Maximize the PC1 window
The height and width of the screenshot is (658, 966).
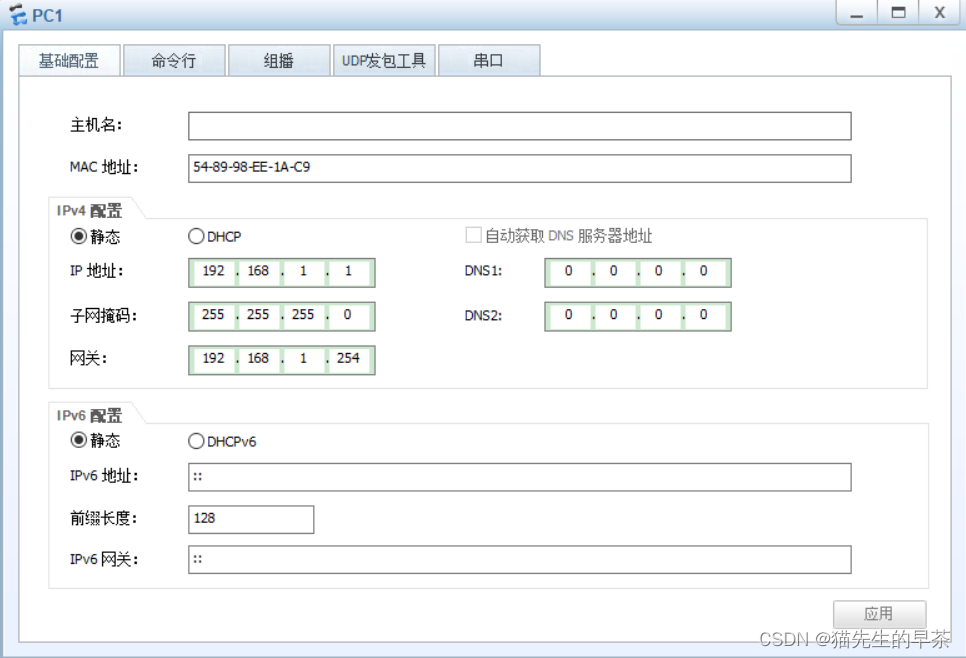point(898,12)
